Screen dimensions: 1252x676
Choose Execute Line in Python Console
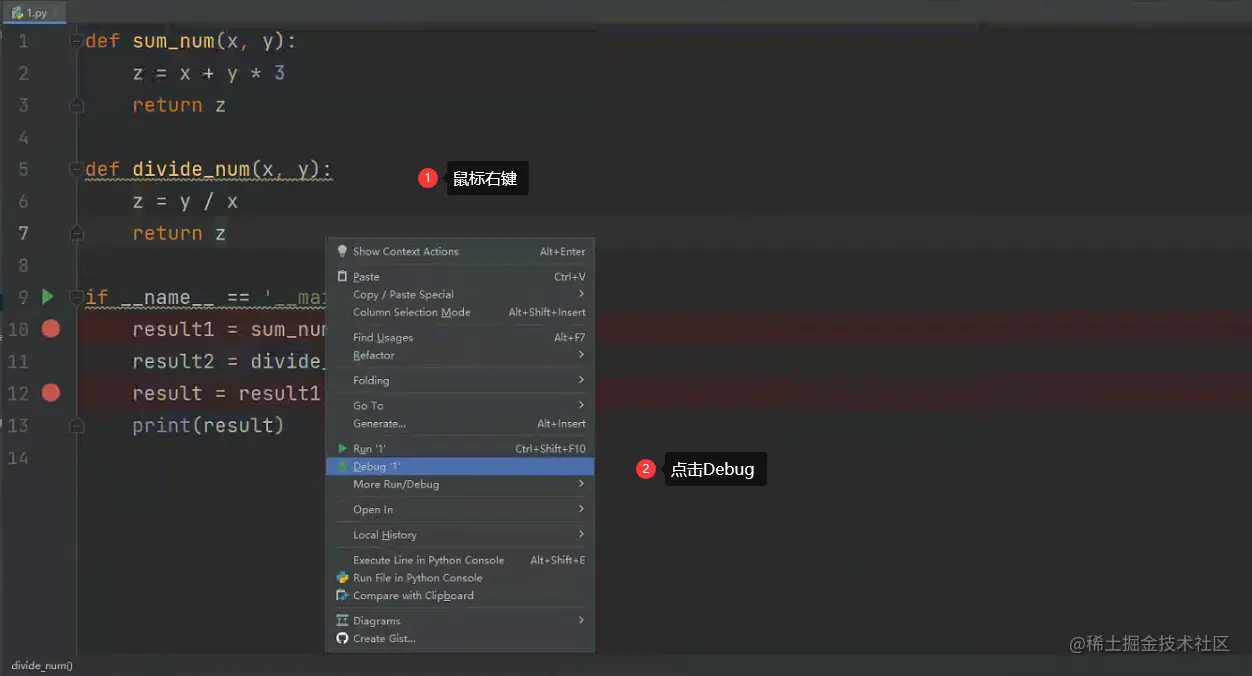pyautogui.click(x=460, y=559)
